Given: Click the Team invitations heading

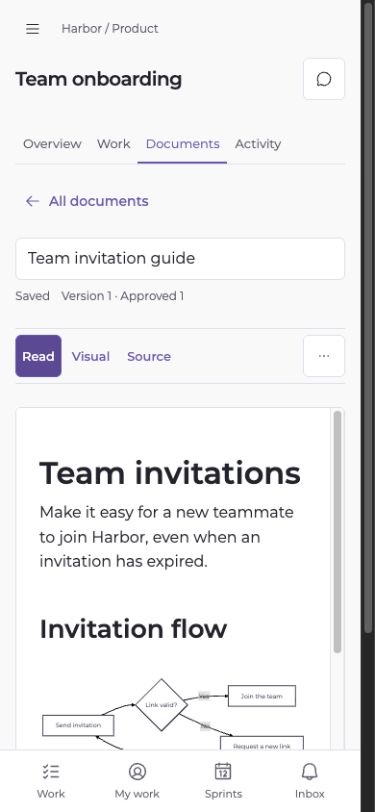Looking at the screenshot, I should point(170,473).
